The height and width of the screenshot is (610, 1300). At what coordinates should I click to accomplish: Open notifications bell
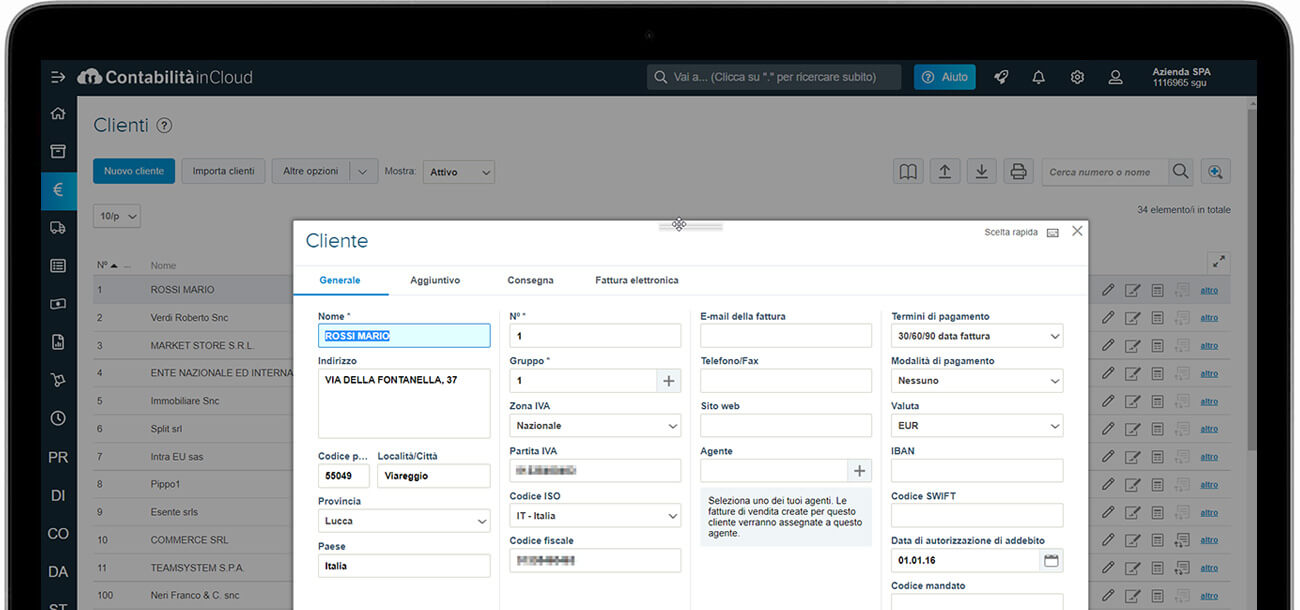pos(1039,77)
